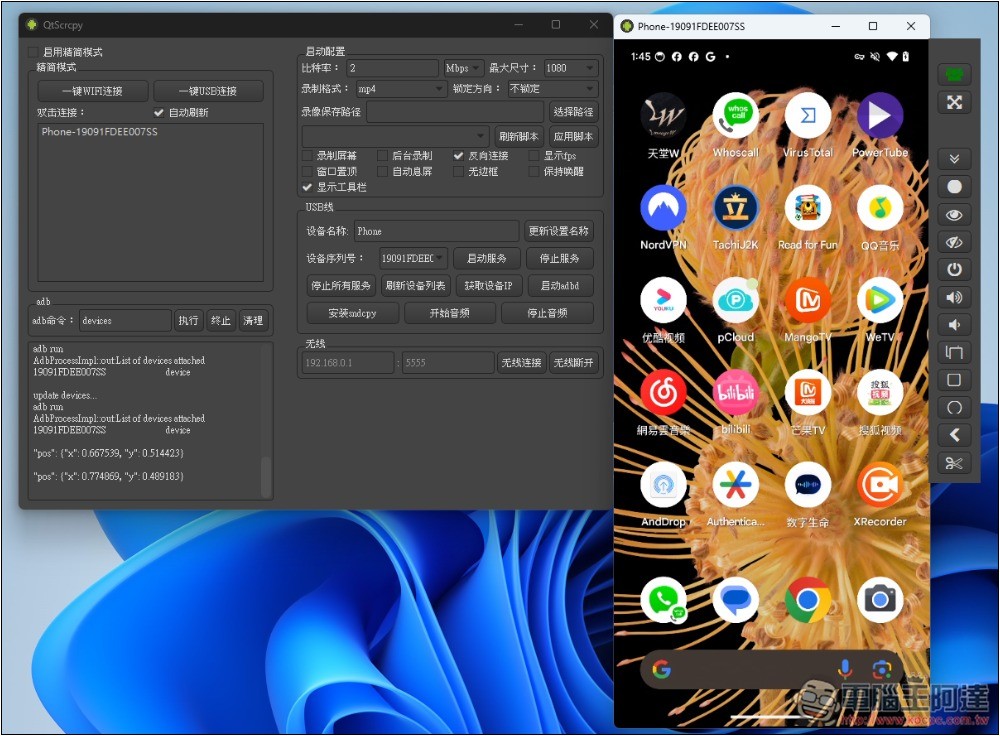The width and height of the screenshot is (1000, 736).
Task: Go home with the circle toolbar icon
Action: pos(954,408)
